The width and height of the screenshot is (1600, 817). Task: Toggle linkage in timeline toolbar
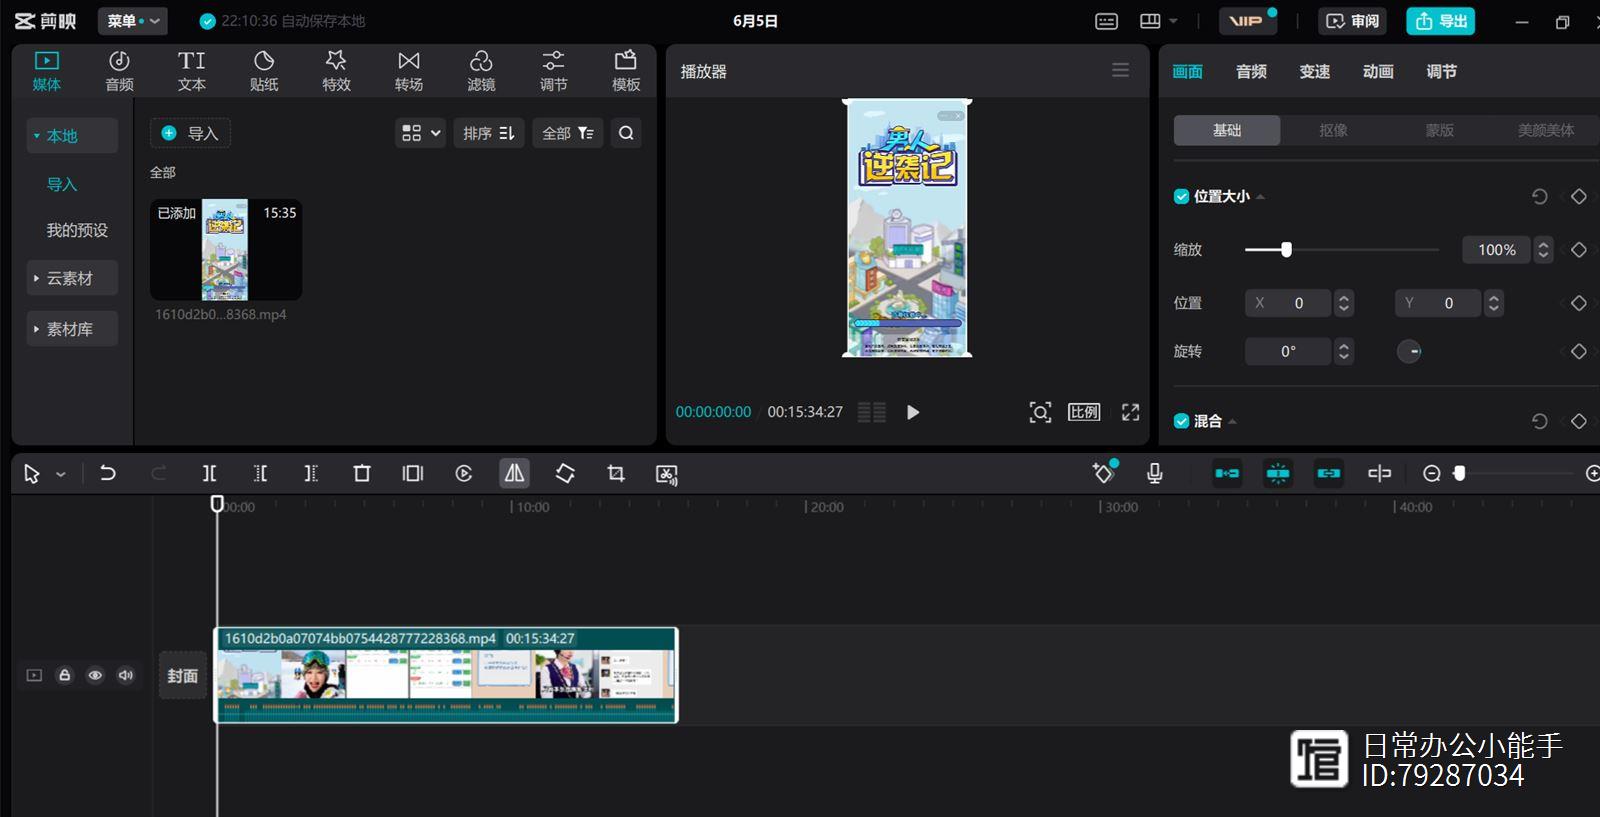point(1329,473)
